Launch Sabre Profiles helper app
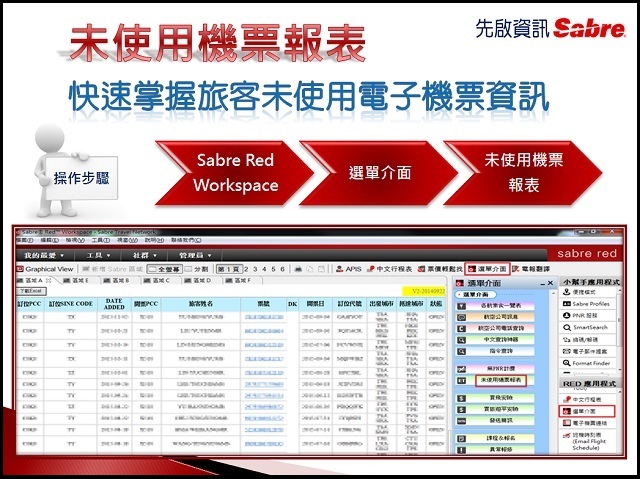 pos(586,304)
